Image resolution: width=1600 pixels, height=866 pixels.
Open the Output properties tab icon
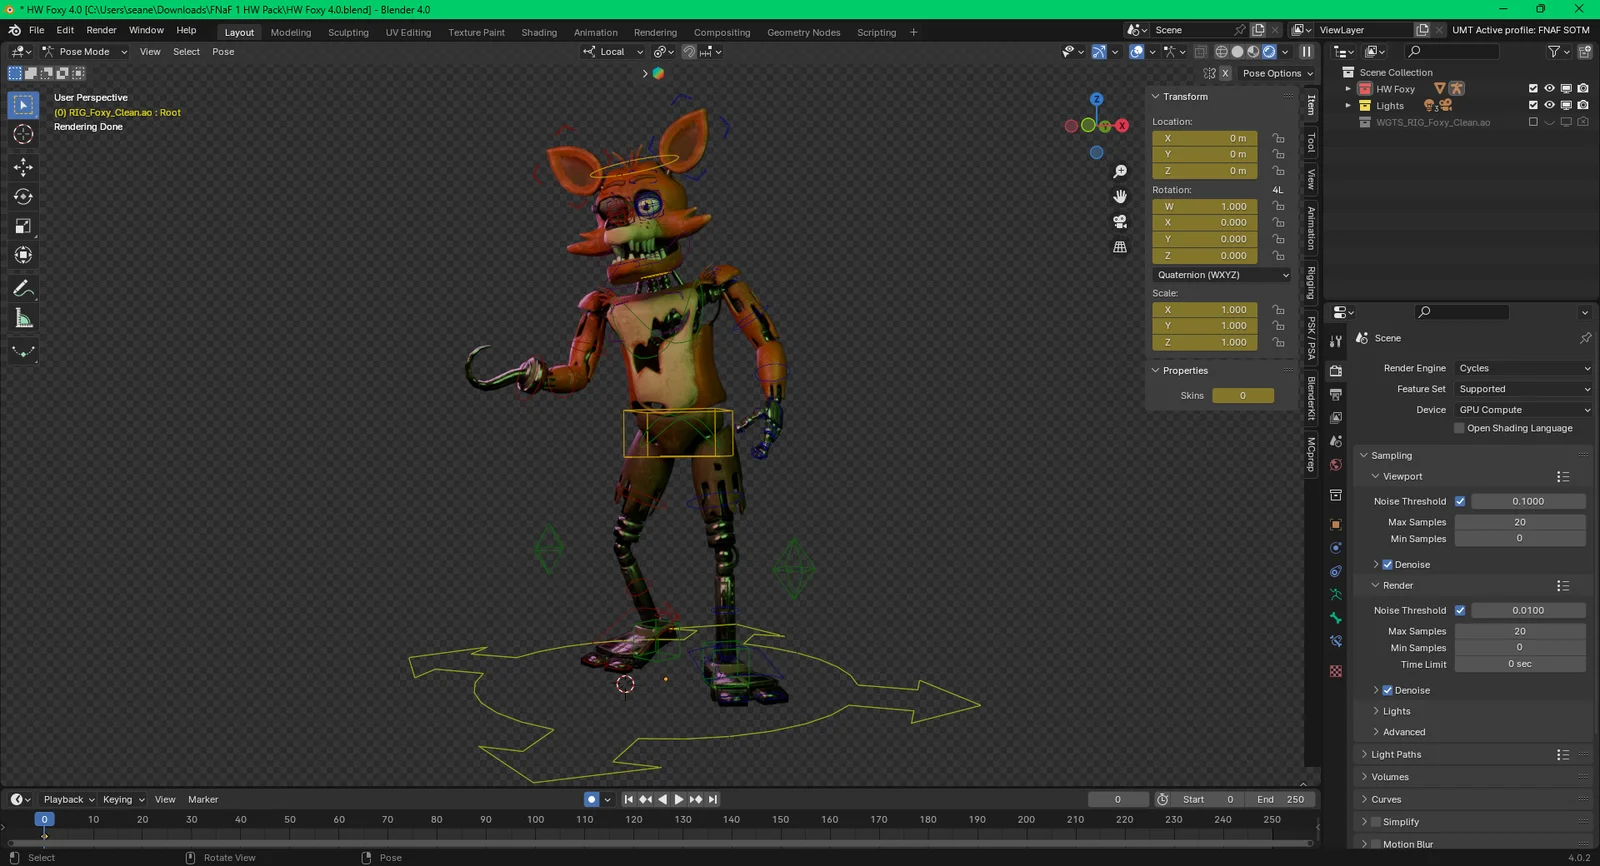(x=1336, y=394)
